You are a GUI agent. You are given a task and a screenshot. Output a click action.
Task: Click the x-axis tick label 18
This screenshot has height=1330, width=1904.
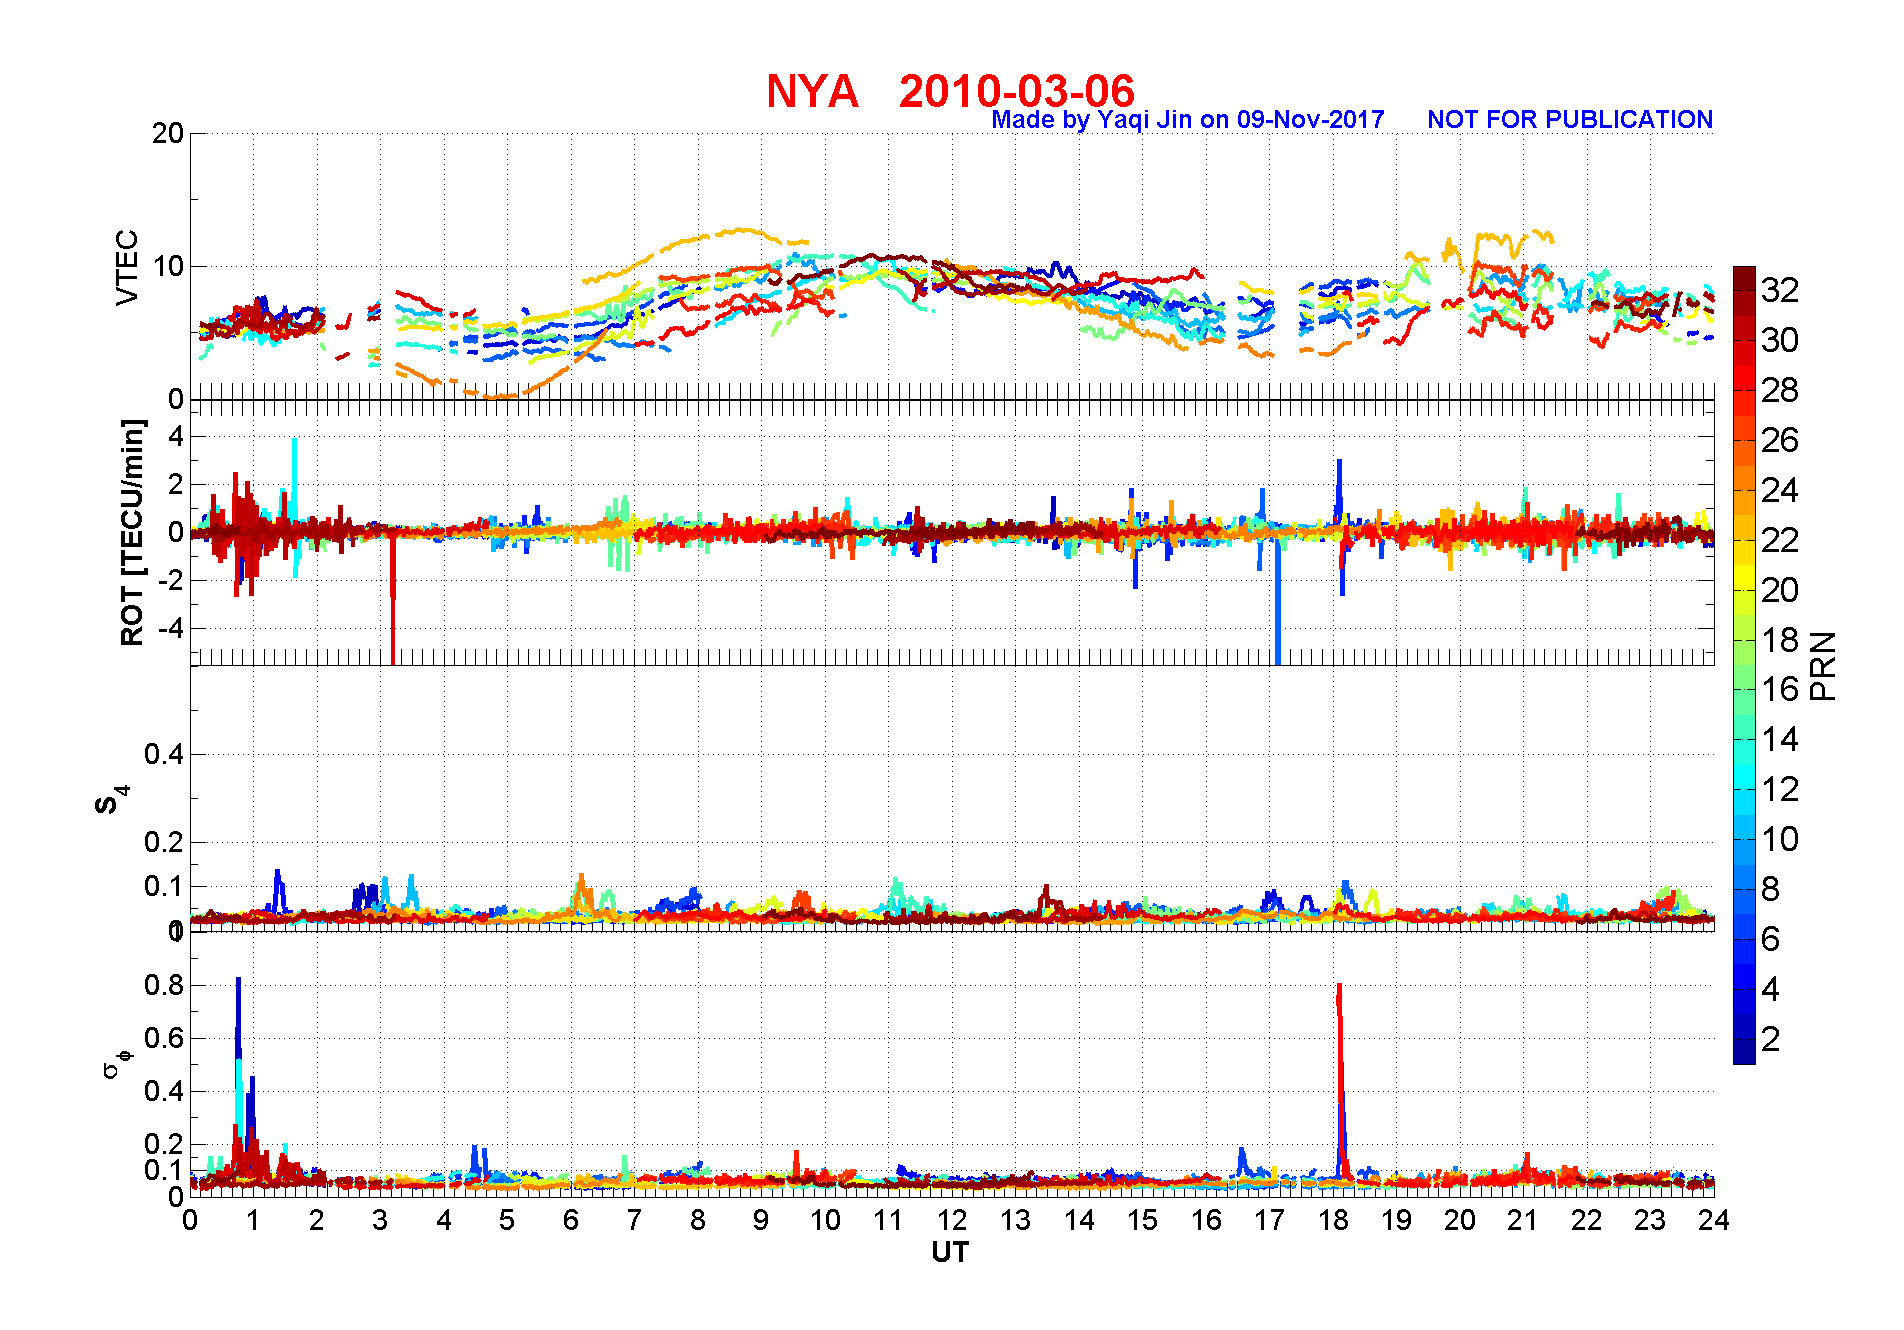click(x=1333, y=1220)
